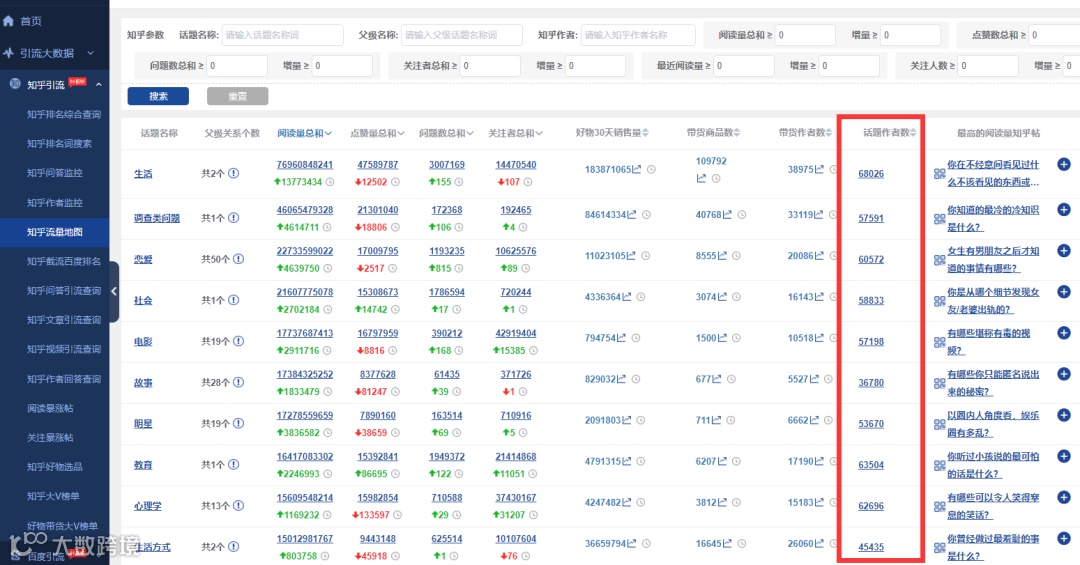Sort by 关注者总和 column header
The width and height of the screenshot is (1080, 565).
click(x=515, y=133)
